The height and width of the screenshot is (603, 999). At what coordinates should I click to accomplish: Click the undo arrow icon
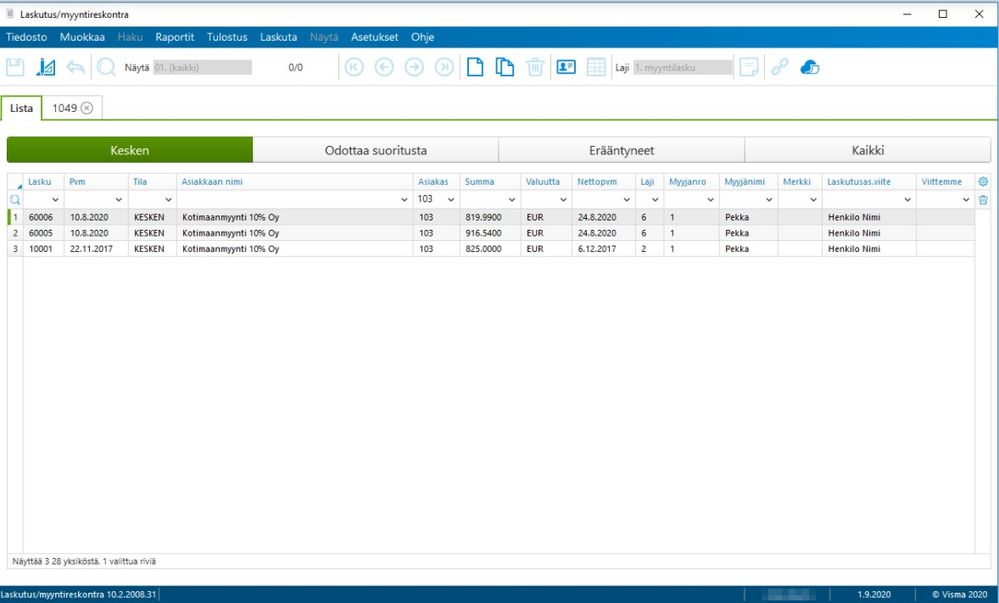[x=75, y=67]
